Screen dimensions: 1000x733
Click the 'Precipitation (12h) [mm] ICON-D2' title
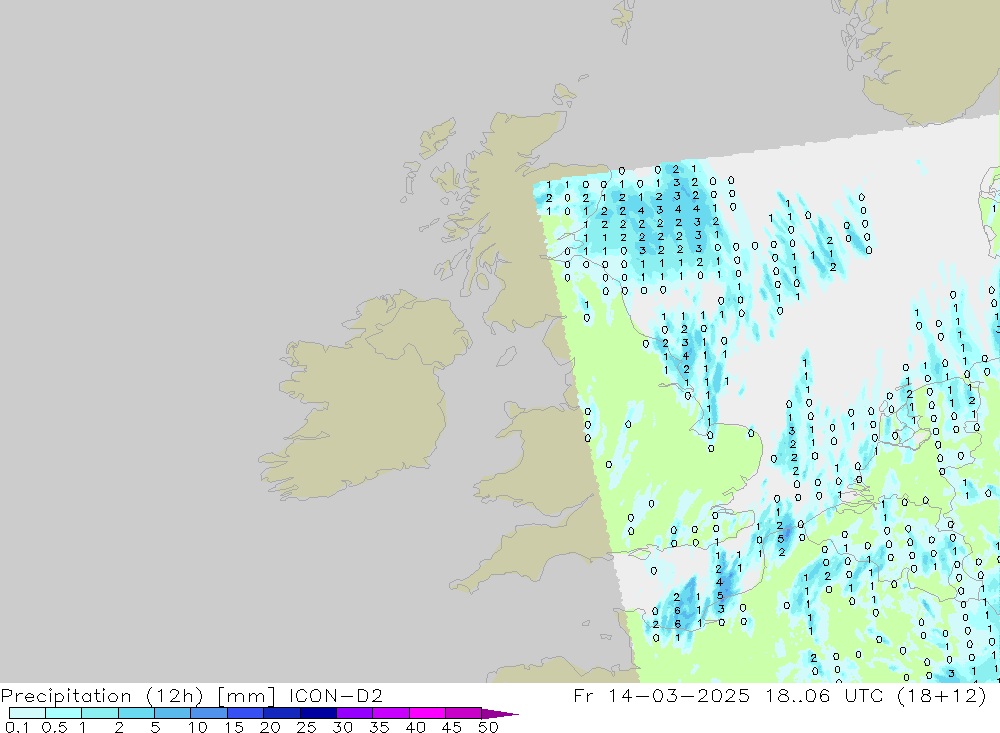coord(191,695)
